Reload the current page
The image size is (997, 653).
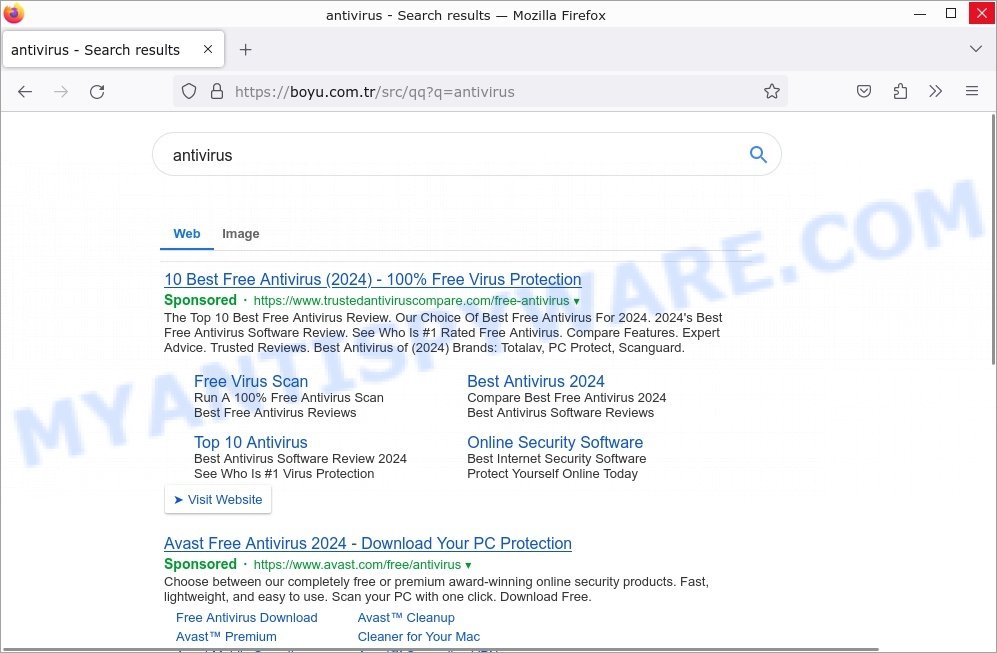click(x=97, y=92)
